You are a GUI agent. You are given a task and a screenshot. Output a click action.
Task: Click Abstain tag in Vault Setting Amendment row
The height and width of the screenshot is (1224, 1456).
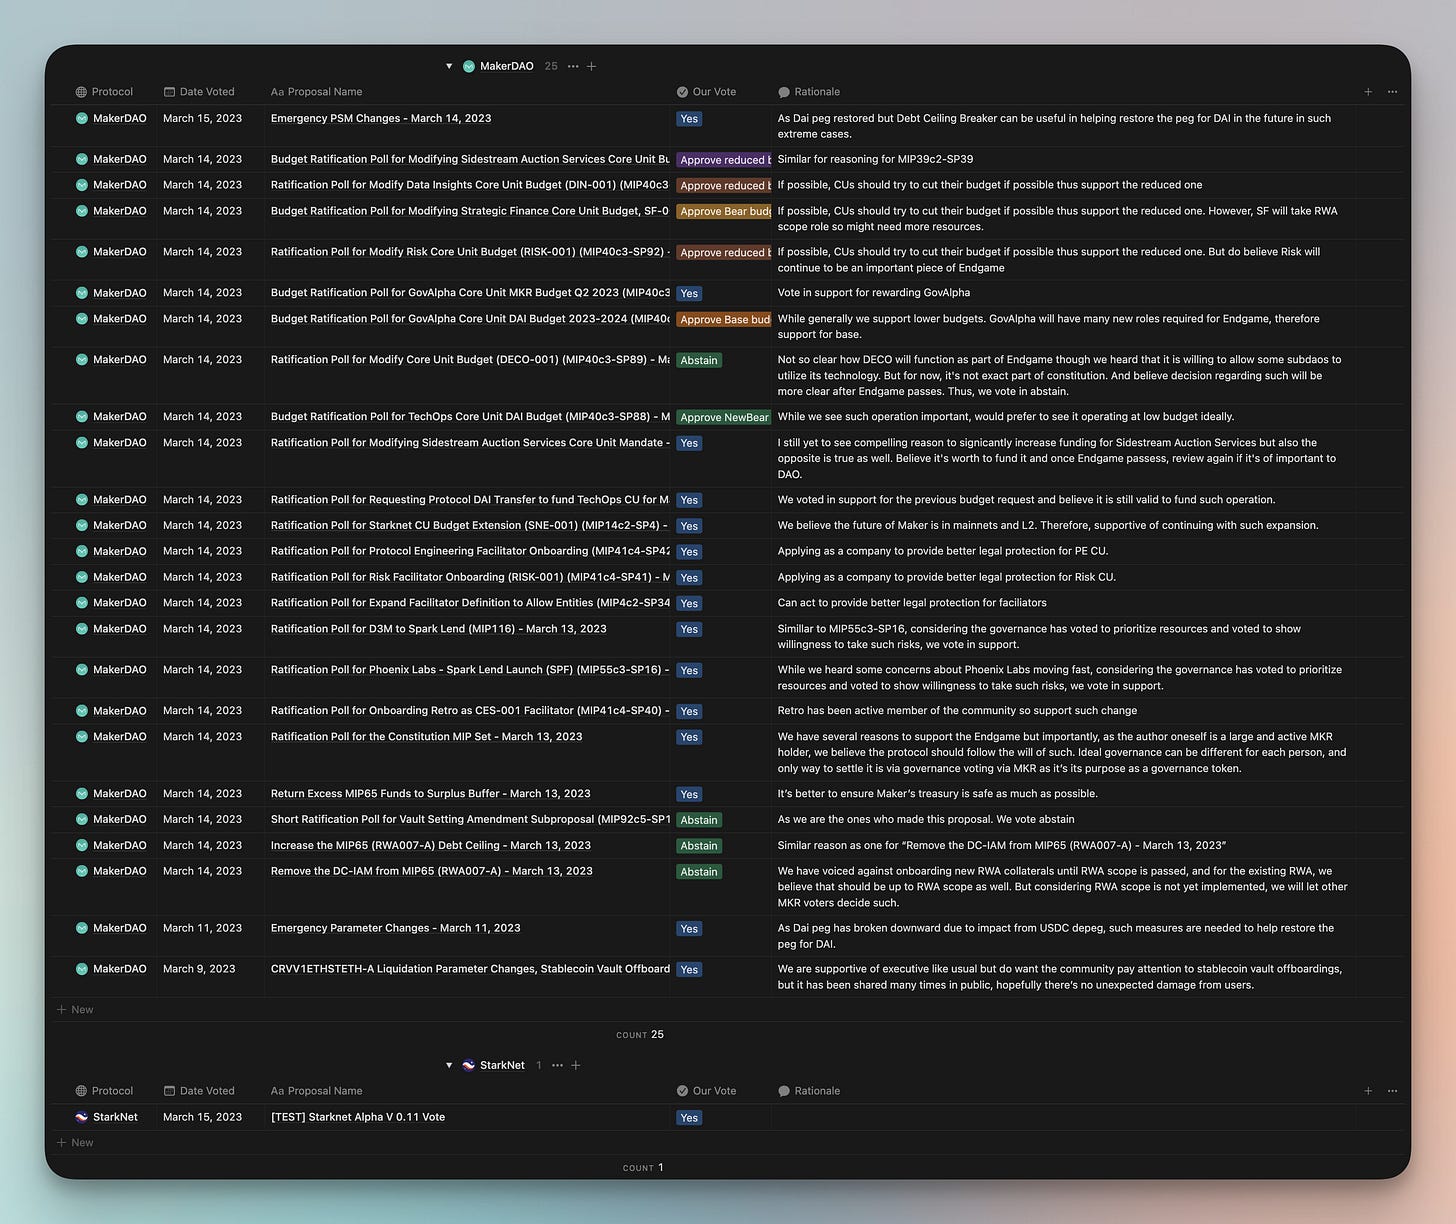[699, 820]
